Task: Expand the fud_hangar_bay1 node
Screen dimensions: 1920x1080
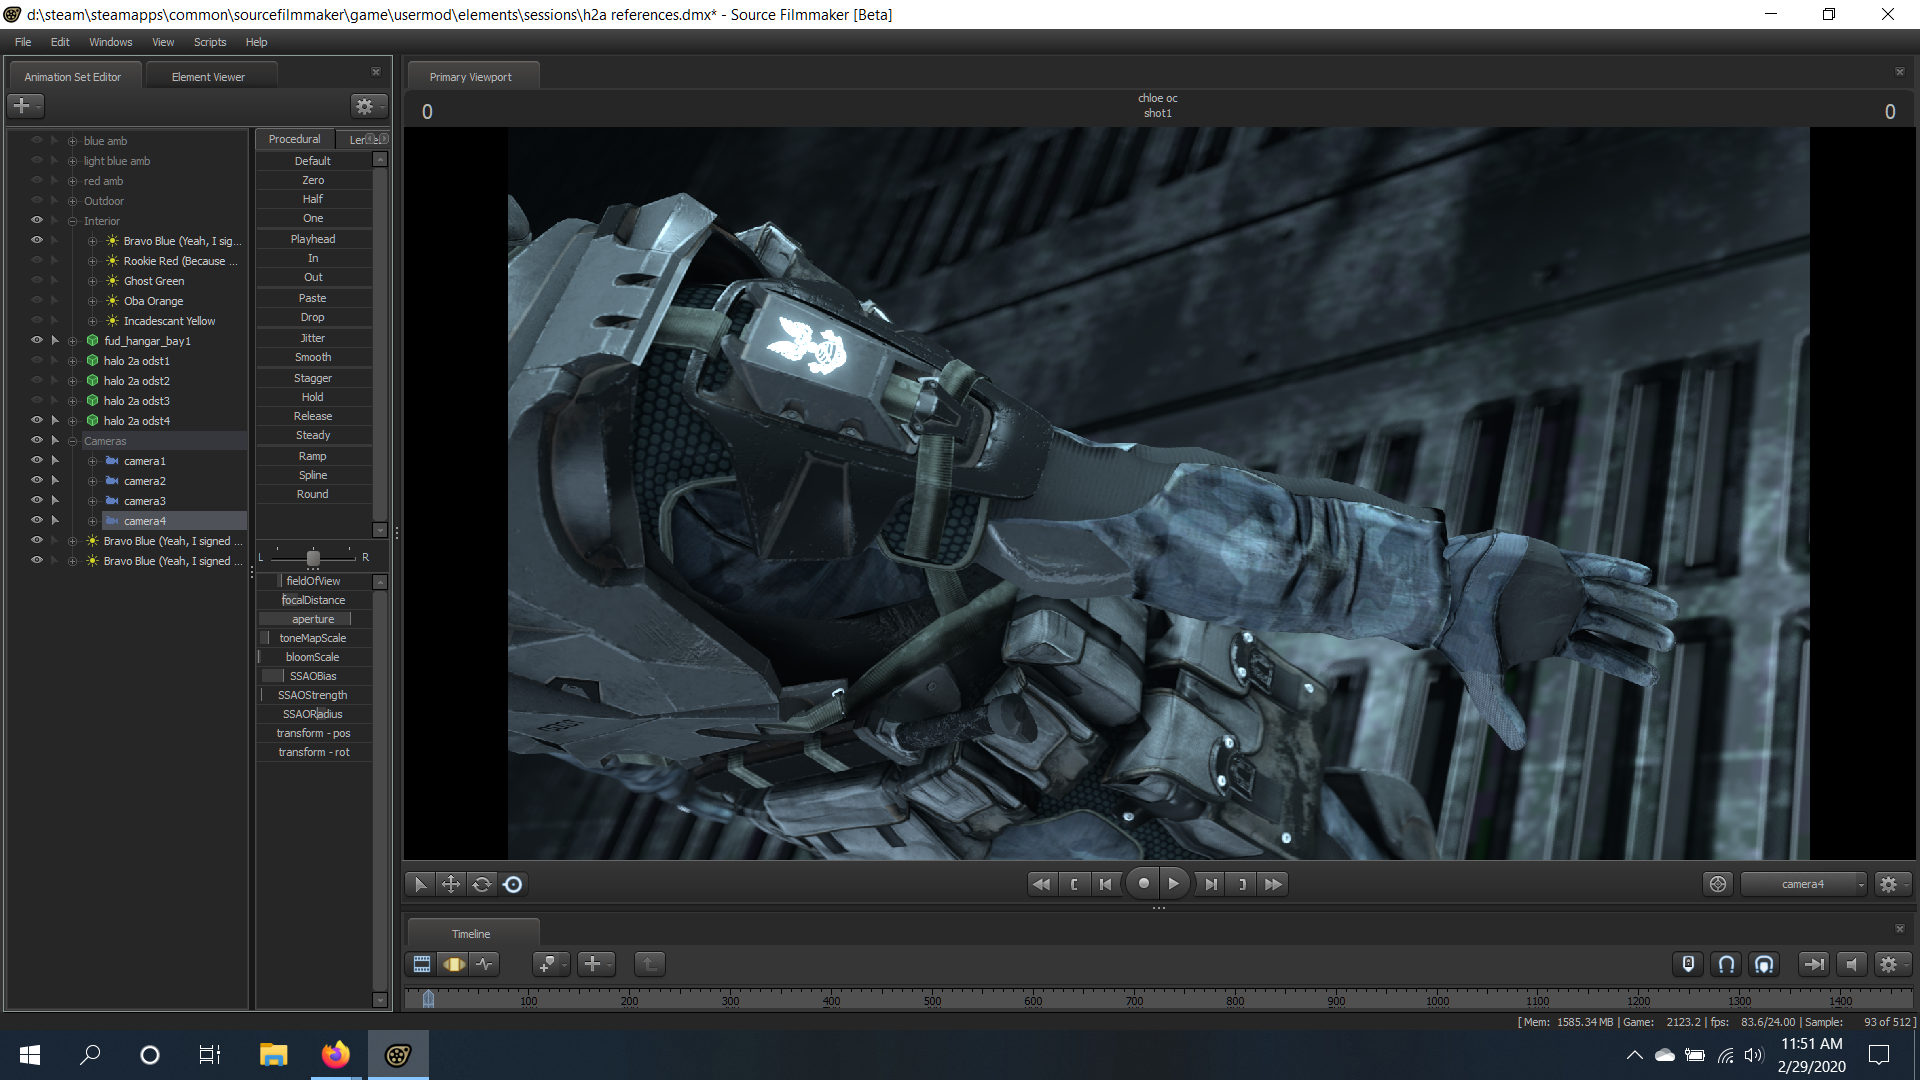Action: [72, 341]
